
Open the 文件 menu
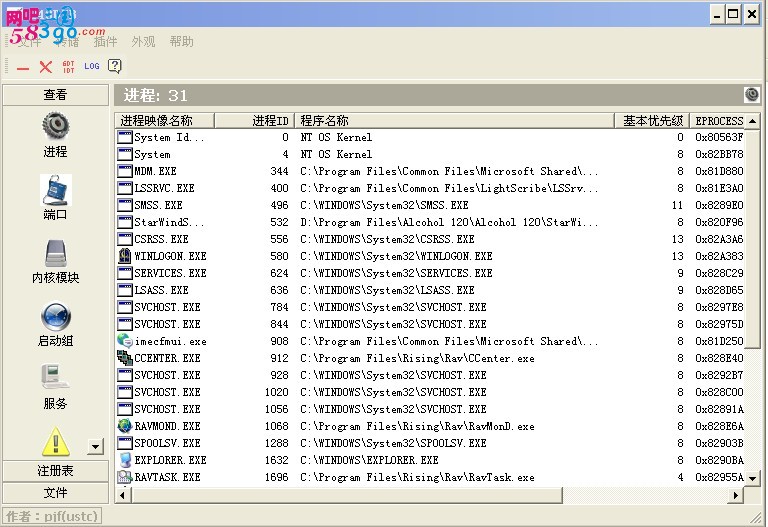(x=29, y=42)
